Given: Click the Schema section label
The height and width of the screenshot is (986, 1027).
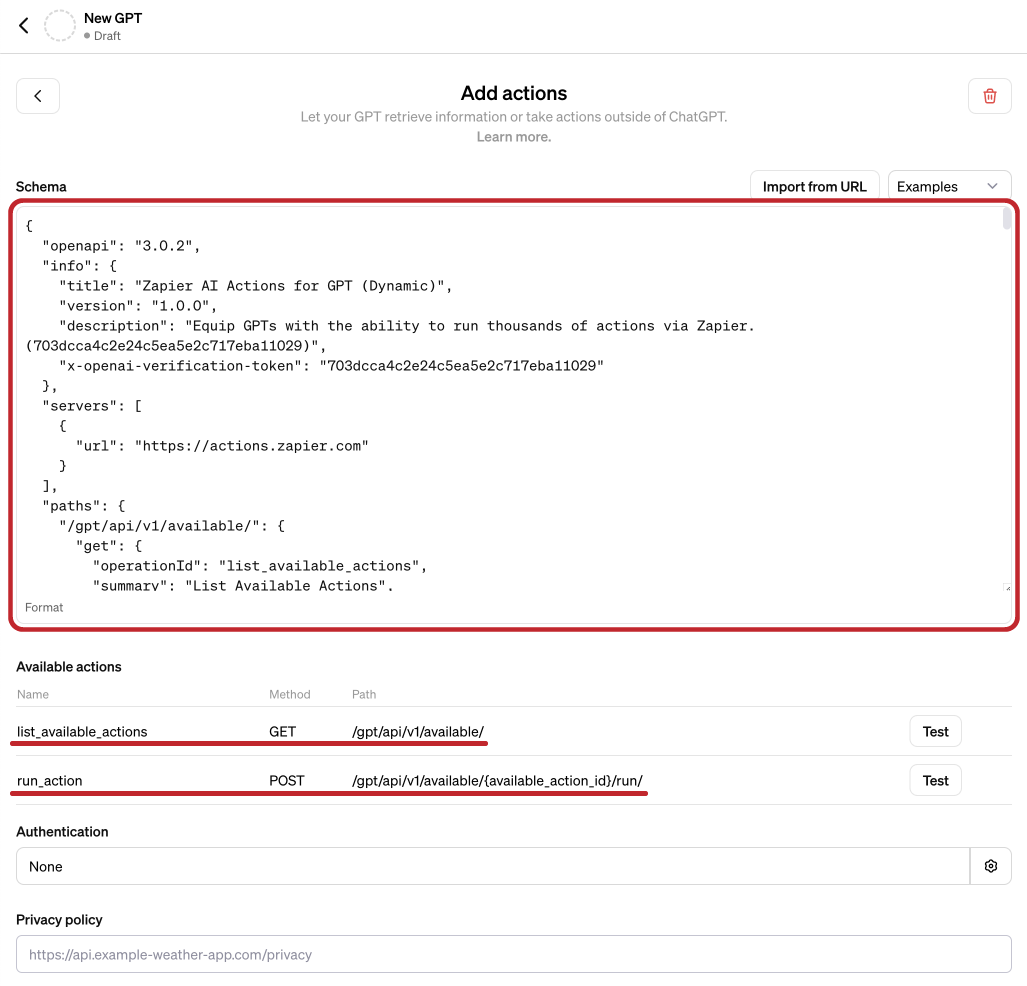Looking at the screenshot, I should point(41,187).
